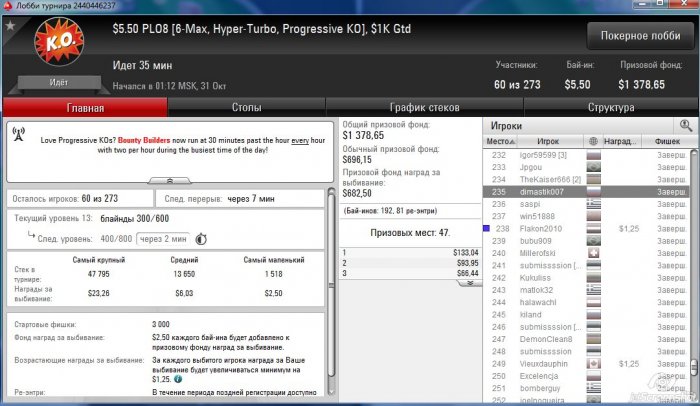Select player kiland row
The height and width of the screenshot is (406, 700).
point(586,314)
